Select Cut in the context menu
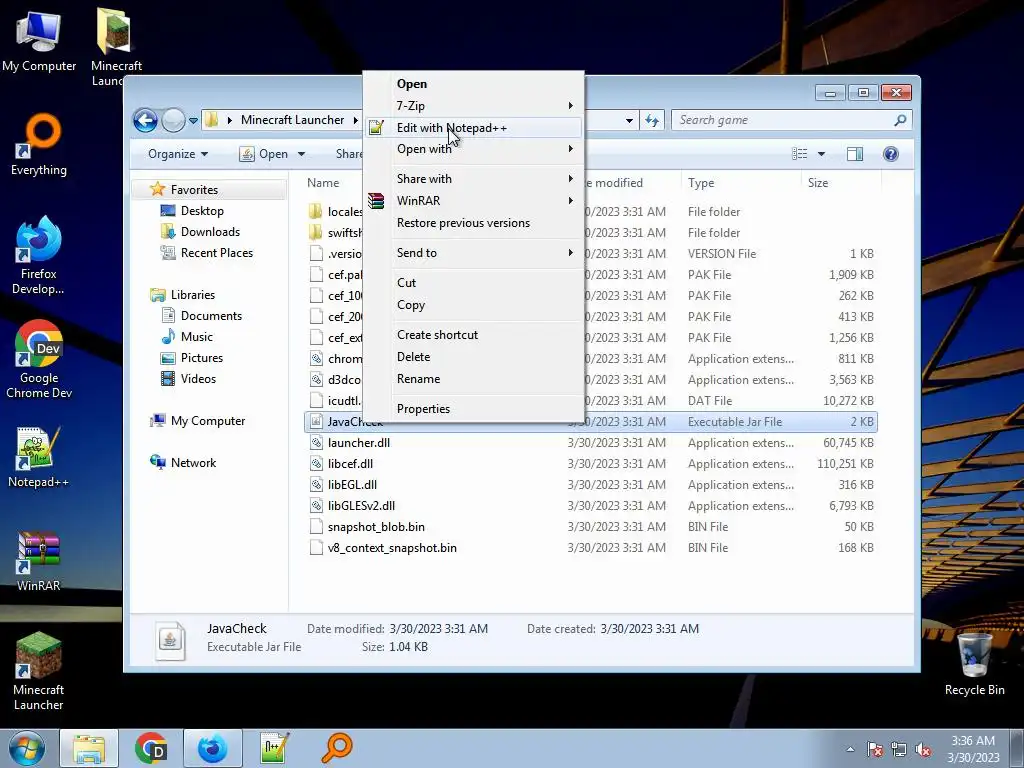Screen dimensions: 1024x768 point(473,283)
